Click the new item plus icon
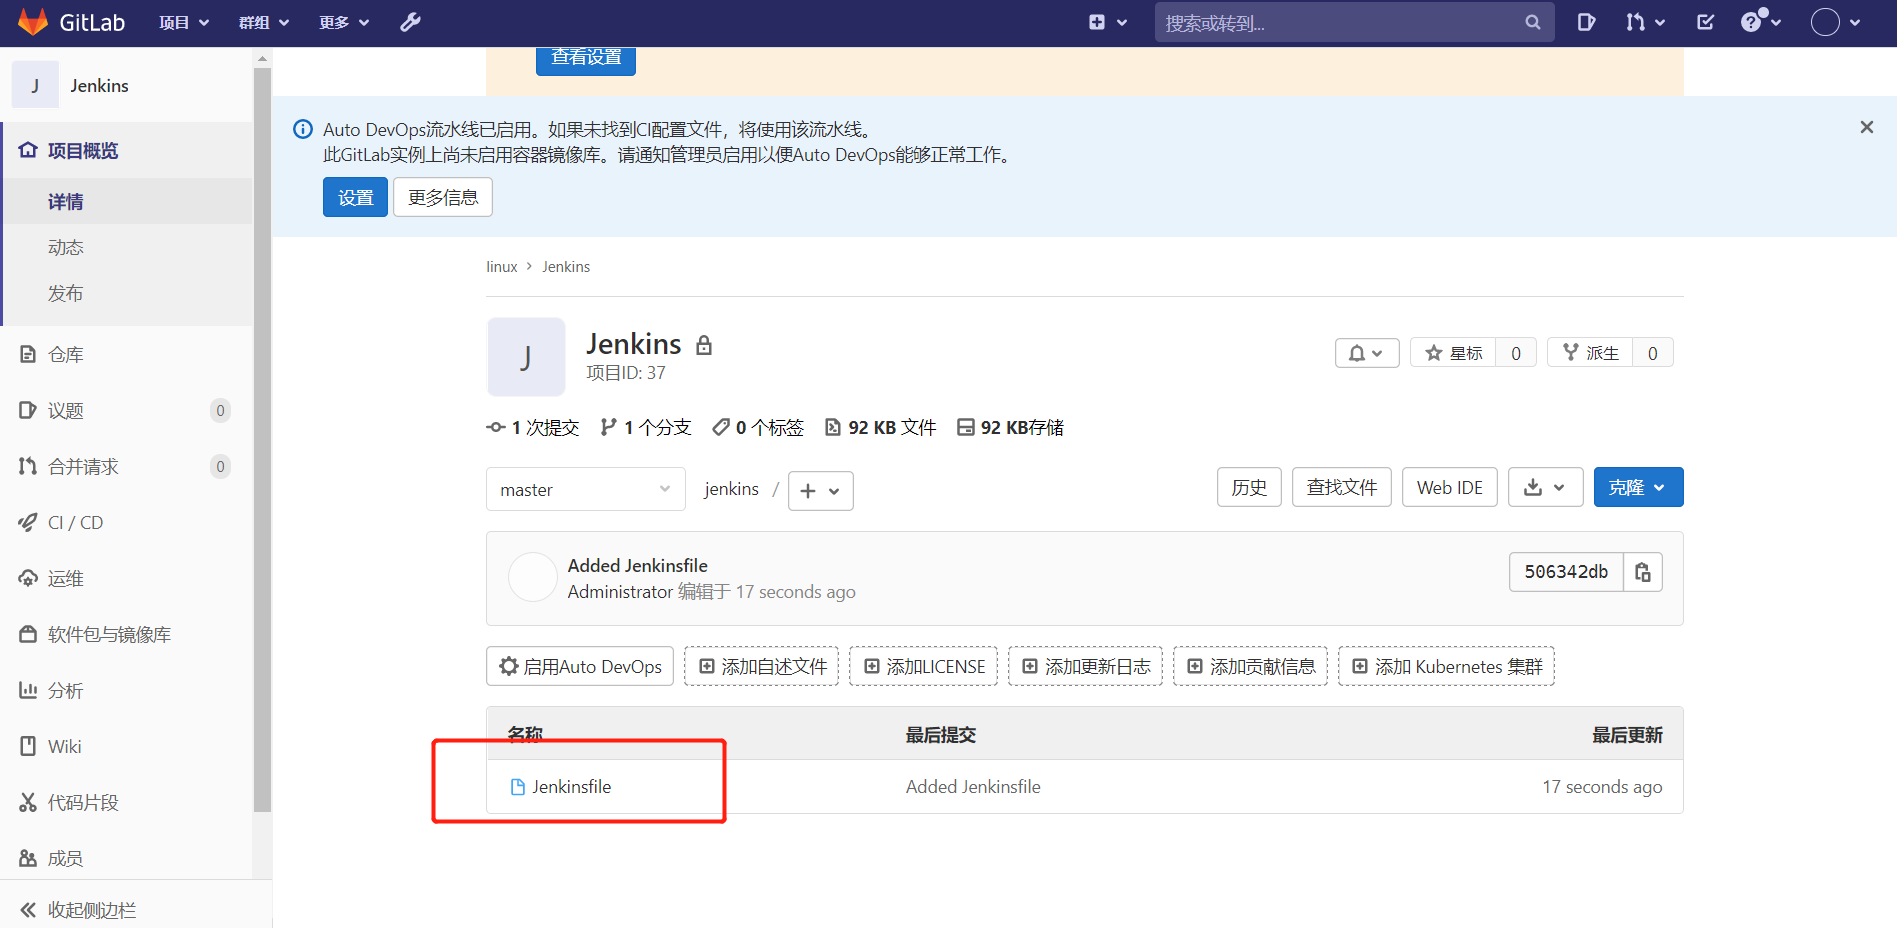Image resolution: width=1897 pixels, height=928 pixels. point(1097,22)
